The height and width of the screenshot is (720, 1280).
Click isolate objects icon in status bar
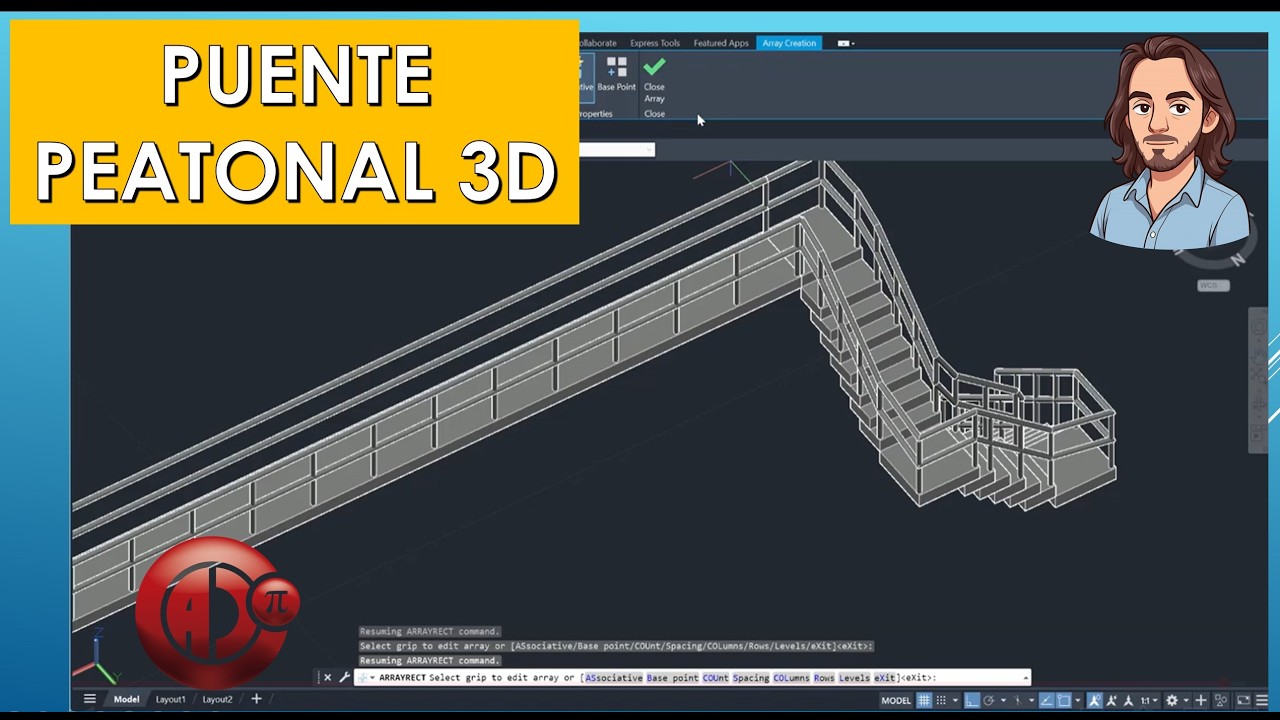(1221, 700)
